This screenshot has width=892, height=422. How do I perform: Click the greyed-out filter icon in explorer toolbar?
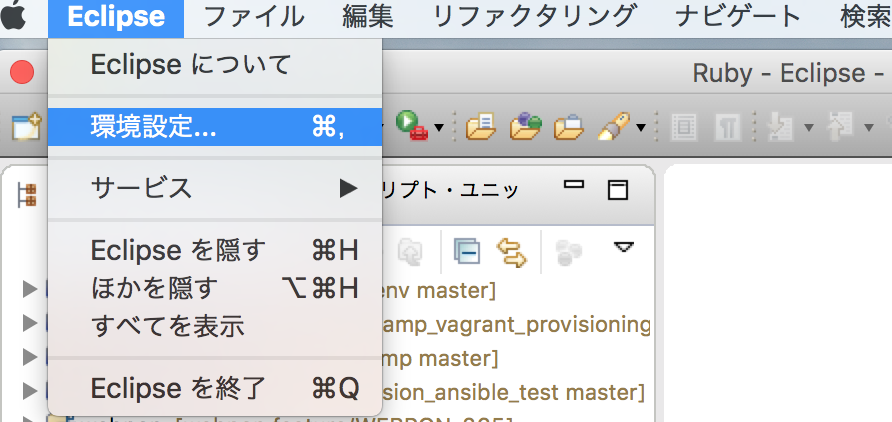tap(569, 253)
